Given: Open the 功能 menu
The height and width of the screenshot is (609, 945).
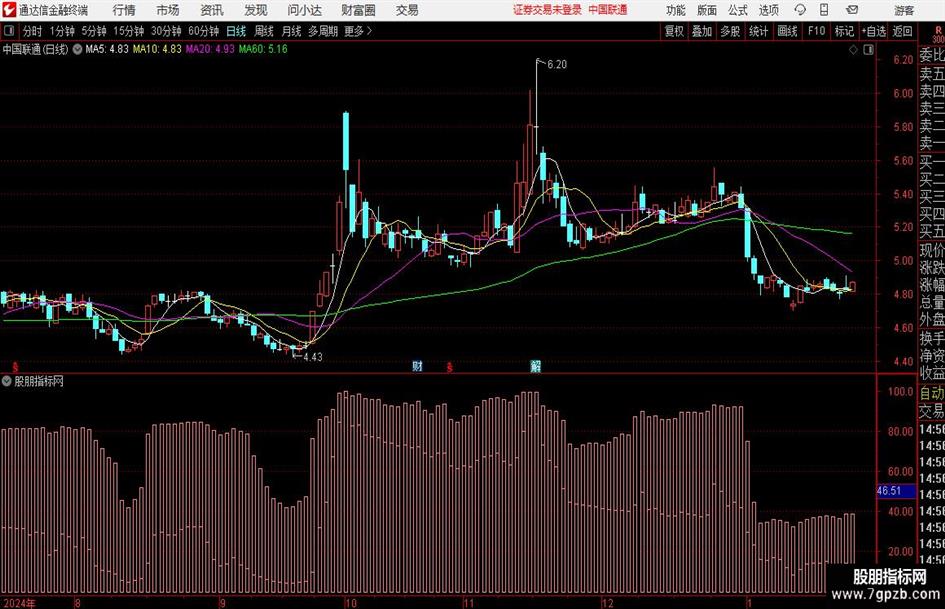Looking at the screenshot, I should pyautogui.click(x=676, y=10).
